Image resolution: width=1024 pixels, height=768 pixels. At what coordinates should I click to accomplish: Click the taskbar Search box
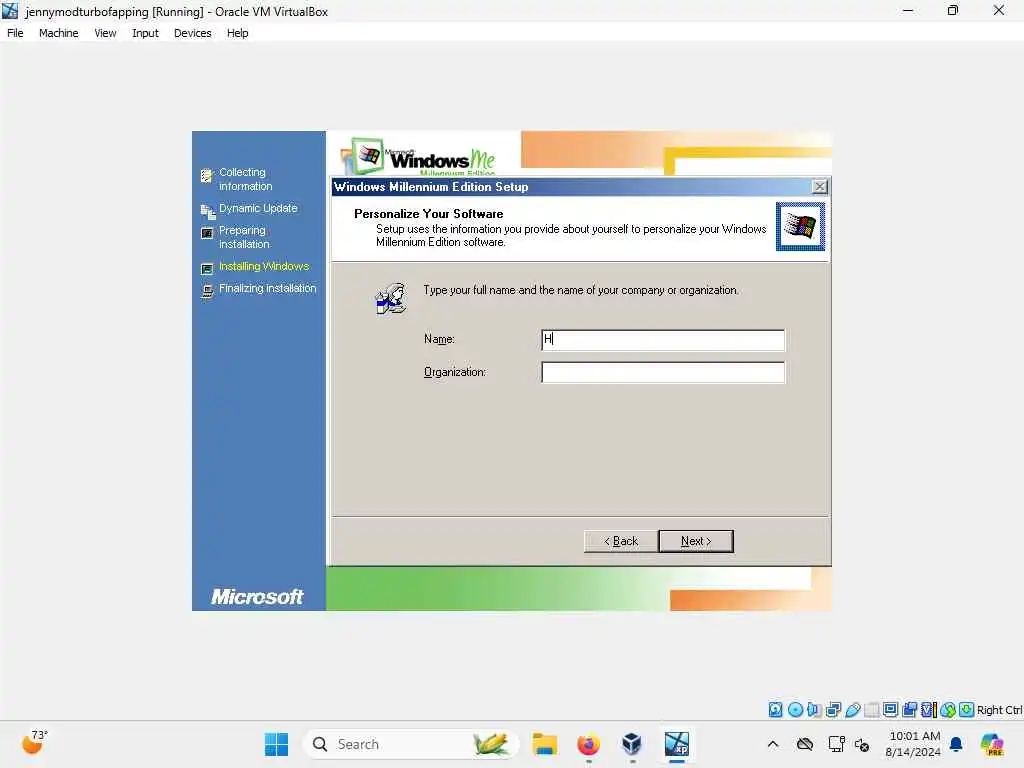tap(411, 744)
